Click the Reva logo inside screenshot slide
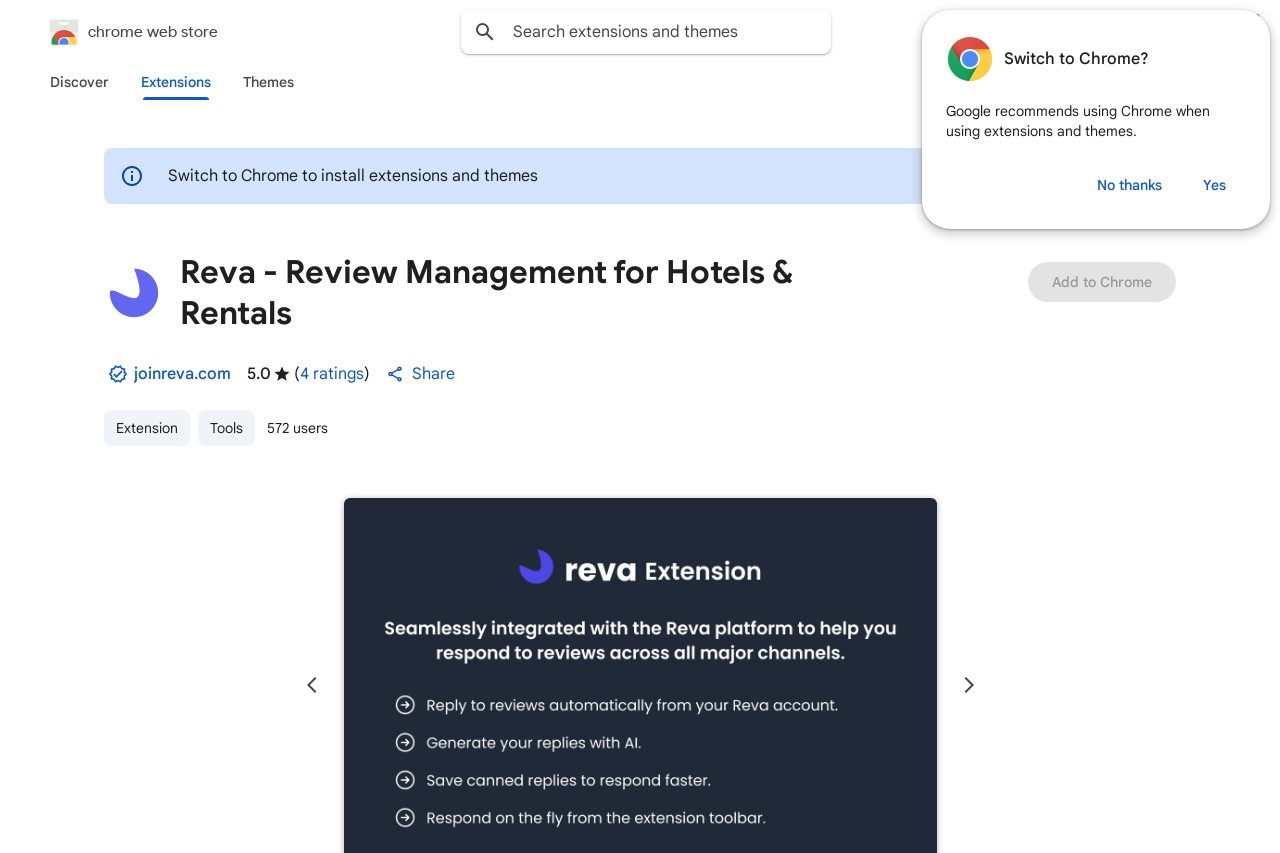The image size is (1280, 853). point(537,567)
